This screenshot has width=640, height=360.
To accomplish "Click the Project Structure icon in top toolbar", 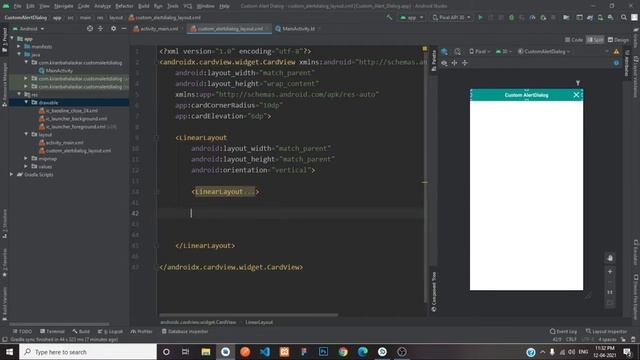I will point(566,18).
